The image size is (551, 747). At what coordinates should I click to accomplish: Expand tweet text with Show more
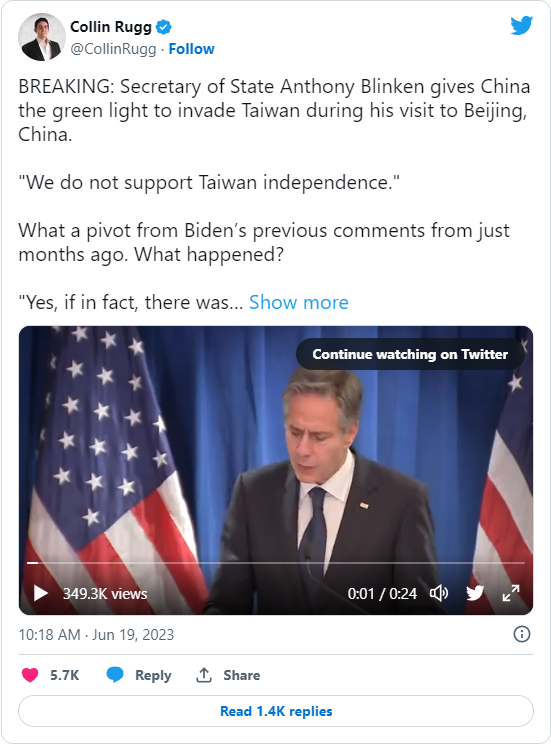(299, 302)
